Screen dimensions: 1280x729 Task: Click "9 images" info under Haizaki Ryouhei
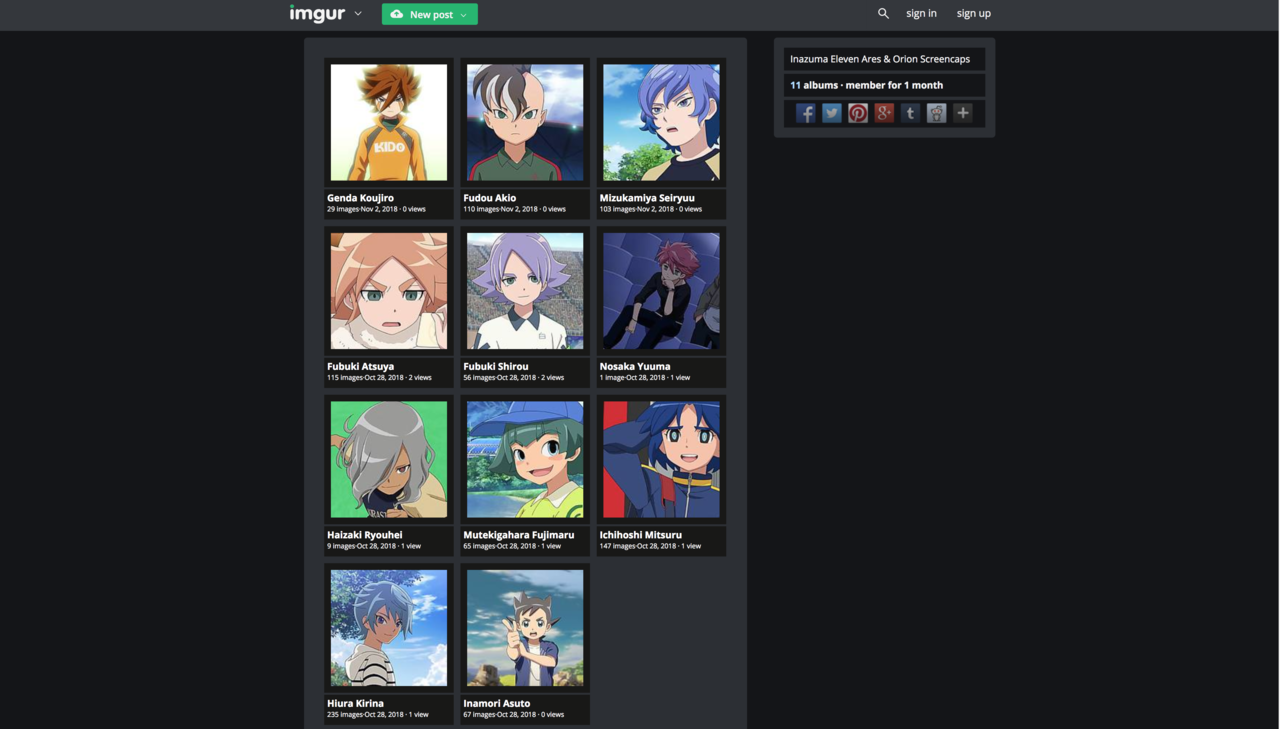(341, 546)
